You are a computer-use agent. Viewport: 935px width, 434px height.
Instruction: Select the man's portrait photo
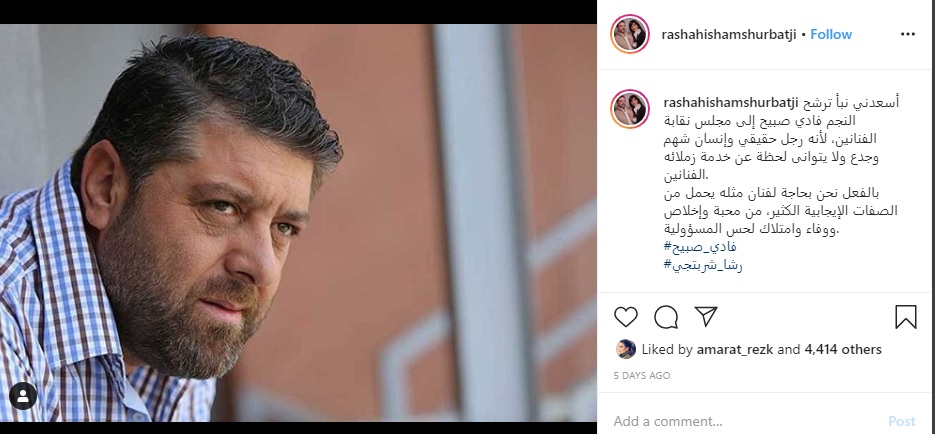(298, 222)
